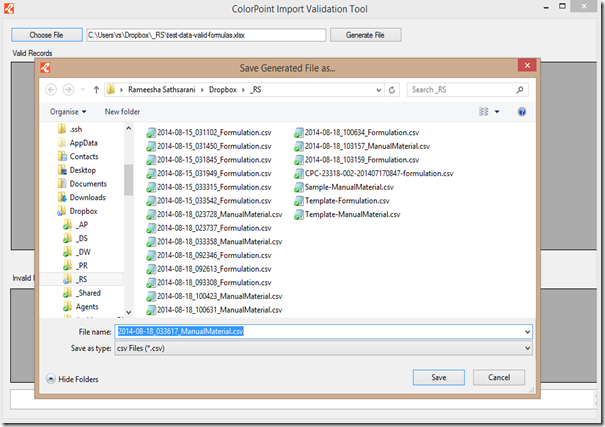
Task: Click the Forward navigation arrow in save dialog
Action: [68, 90]
